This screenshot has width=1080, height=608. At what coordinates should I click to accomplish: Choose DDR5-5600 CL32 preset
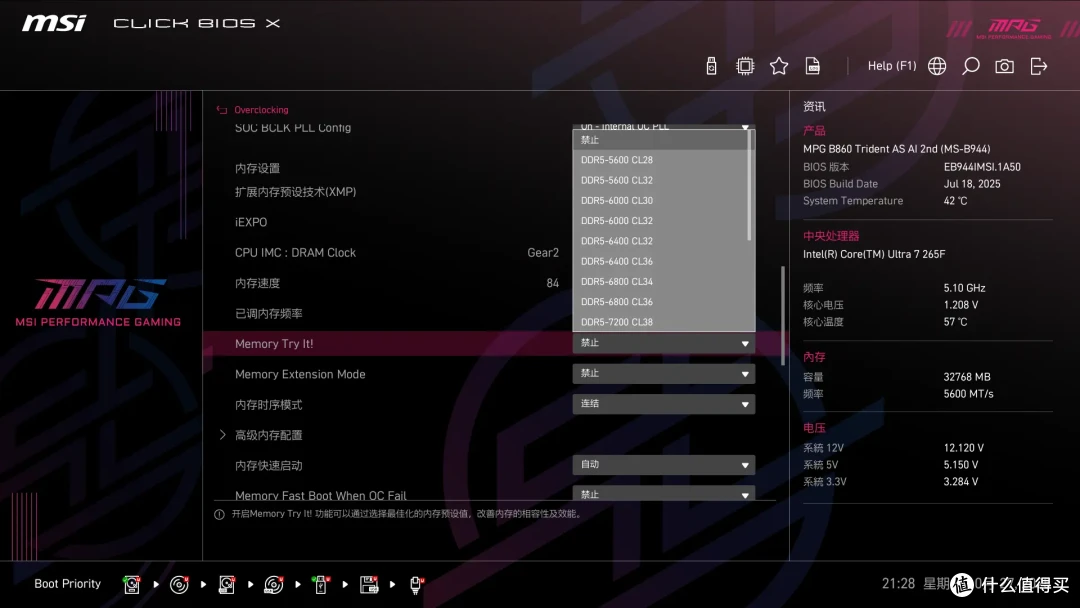pos(661,180)
